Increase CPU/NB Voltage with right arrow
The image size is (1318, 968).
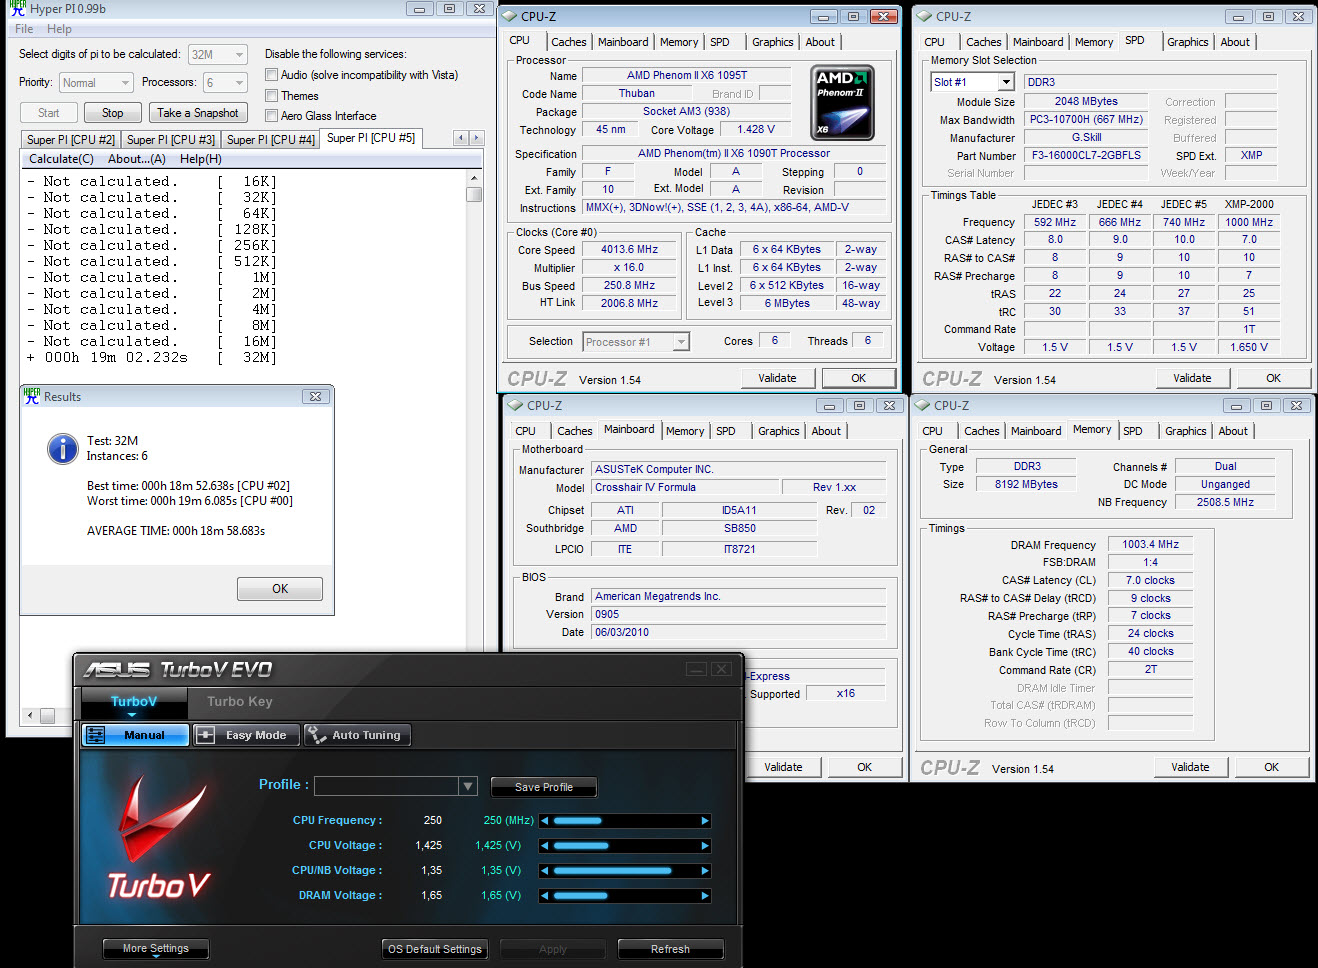705,871
